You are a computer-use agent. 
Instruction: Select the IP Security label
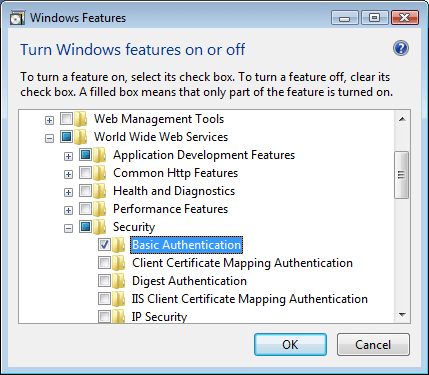pyautogui.click(x=159, y=317)
